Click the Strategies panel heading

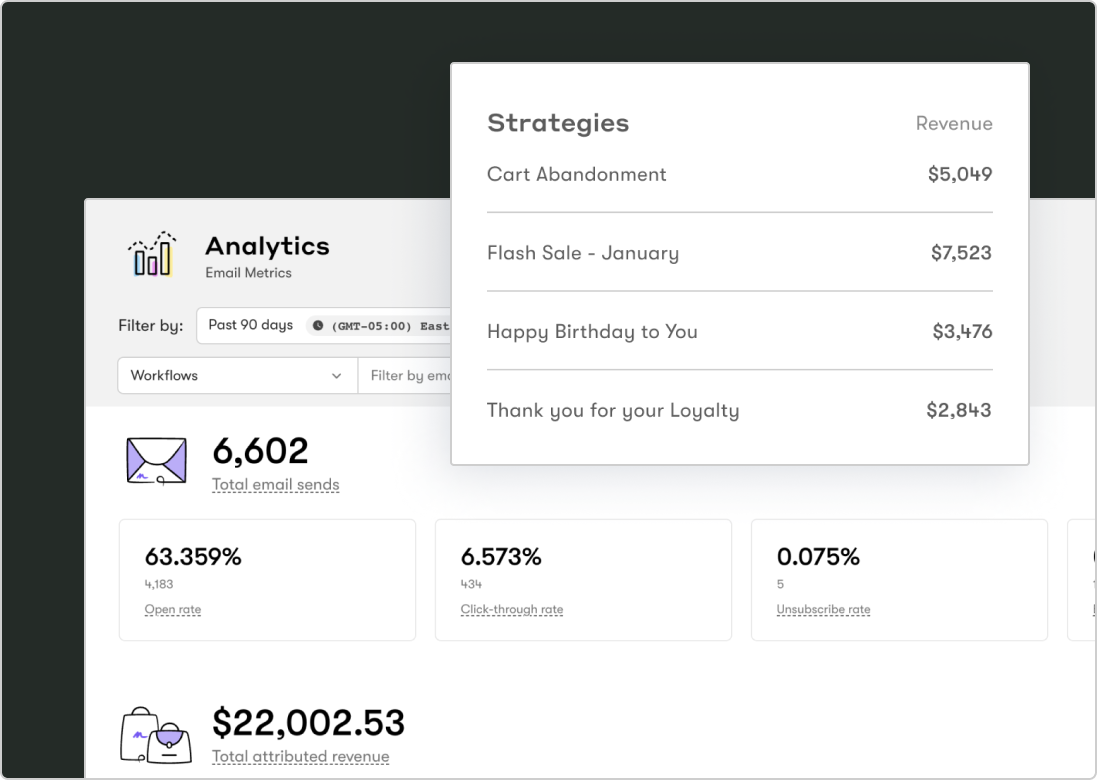pyautogui.click(x=558, y=122)
